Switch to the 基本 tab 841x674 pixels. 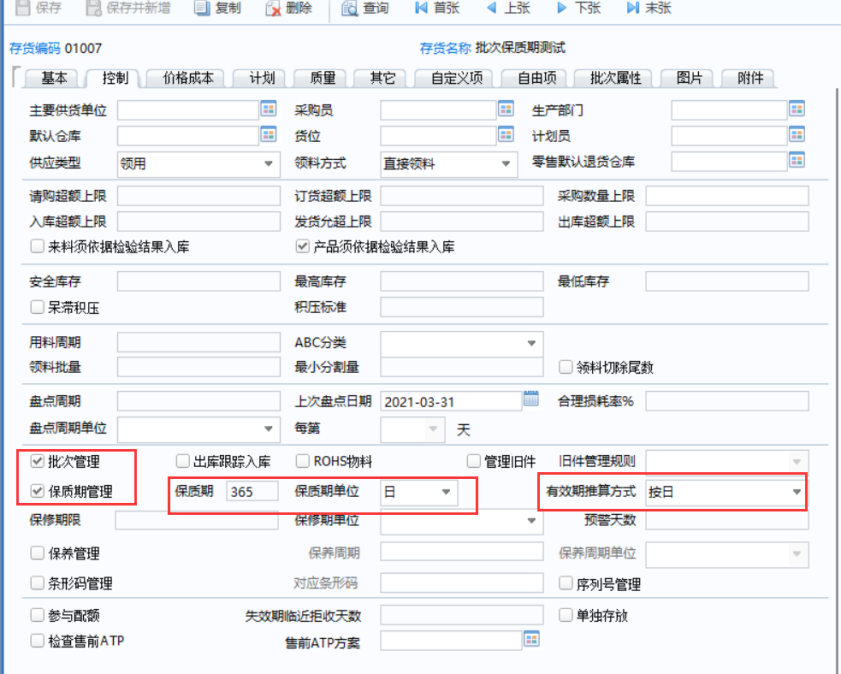54,78
